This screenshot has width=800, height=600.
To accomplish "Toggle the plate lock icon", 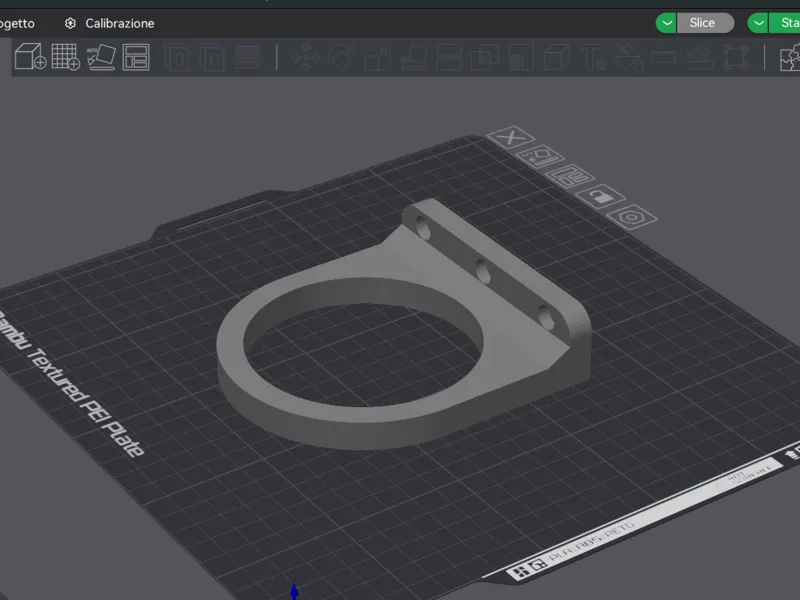I will (600, 196).
